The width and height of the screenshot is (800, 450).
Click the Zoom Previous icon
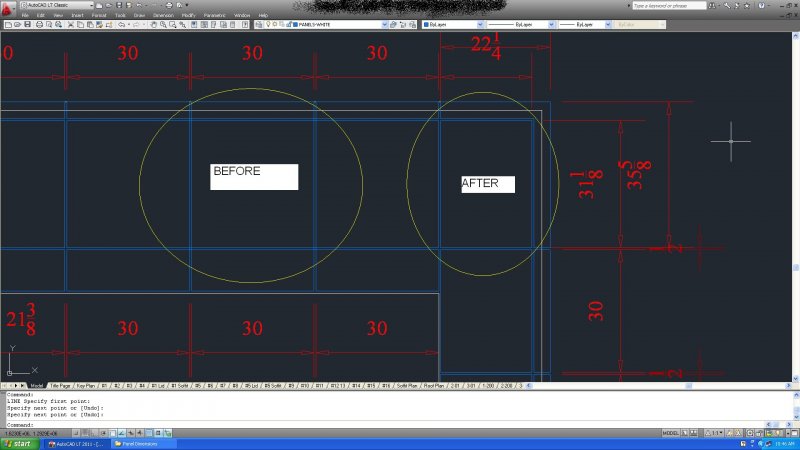click(182, 24)
